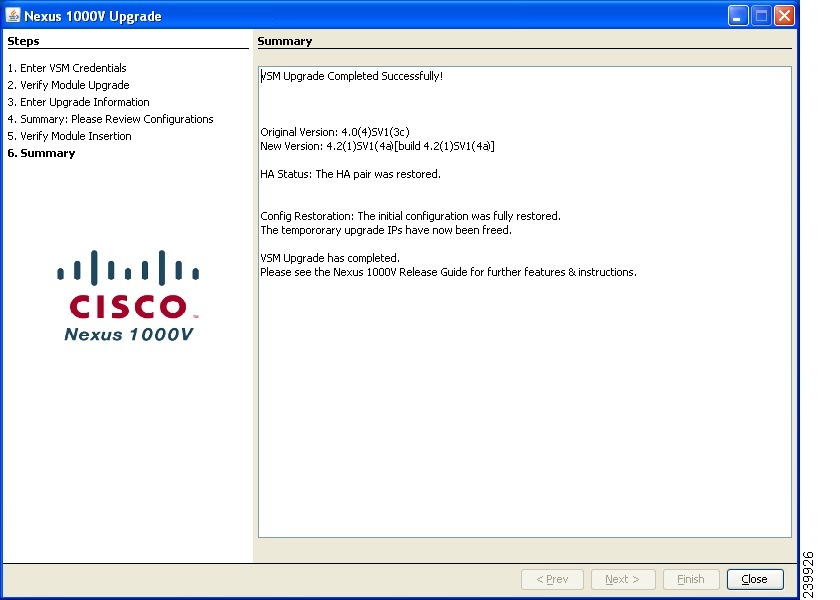This screenshot has width=840, height=600.
Task: Select step 2 Verify Module Upgrade
Action: tap(69, 85)
